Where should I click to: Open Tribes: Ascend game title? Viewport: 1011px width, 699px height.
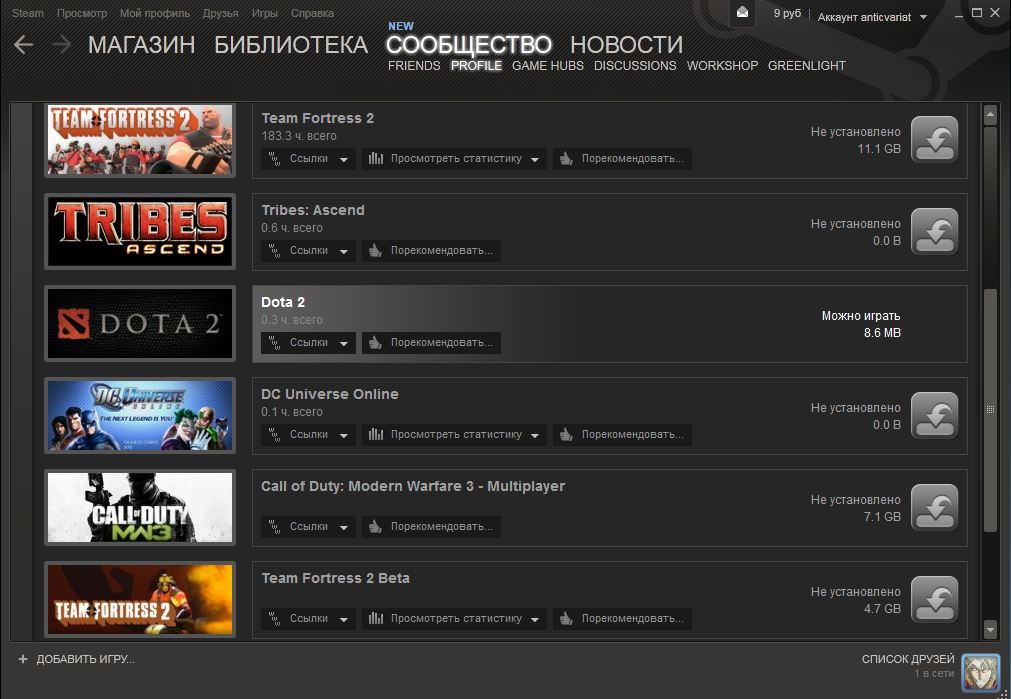click(x=313, y=210)
